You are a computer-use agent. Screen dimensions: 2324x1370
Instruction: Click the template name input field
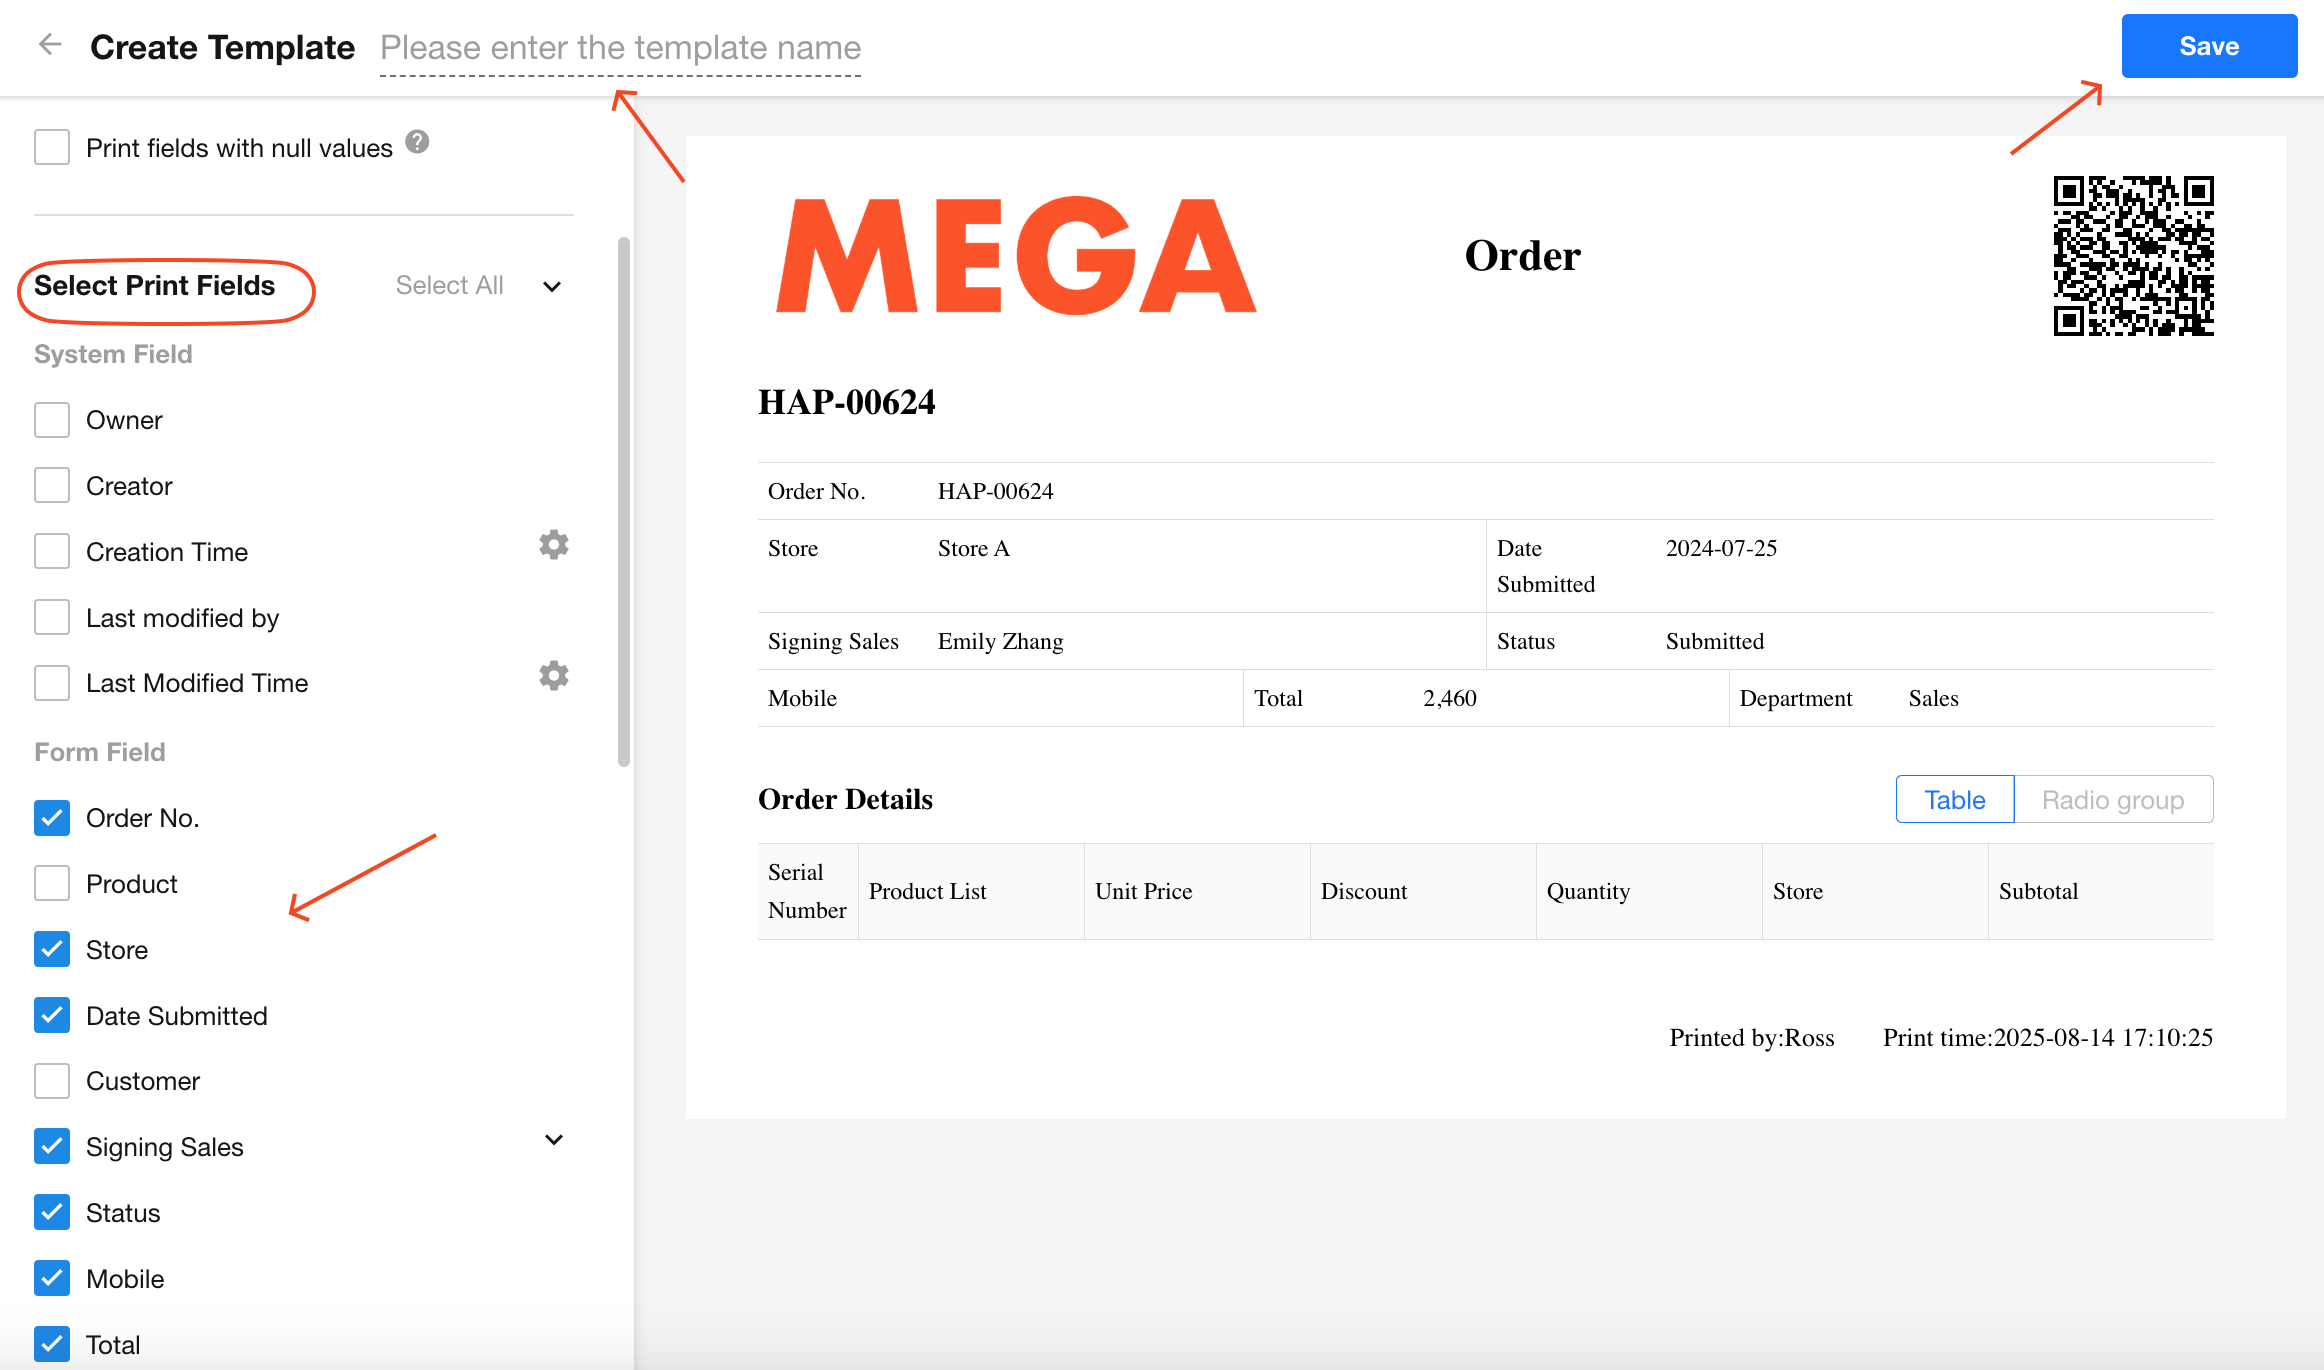click(x=620, y=48)
